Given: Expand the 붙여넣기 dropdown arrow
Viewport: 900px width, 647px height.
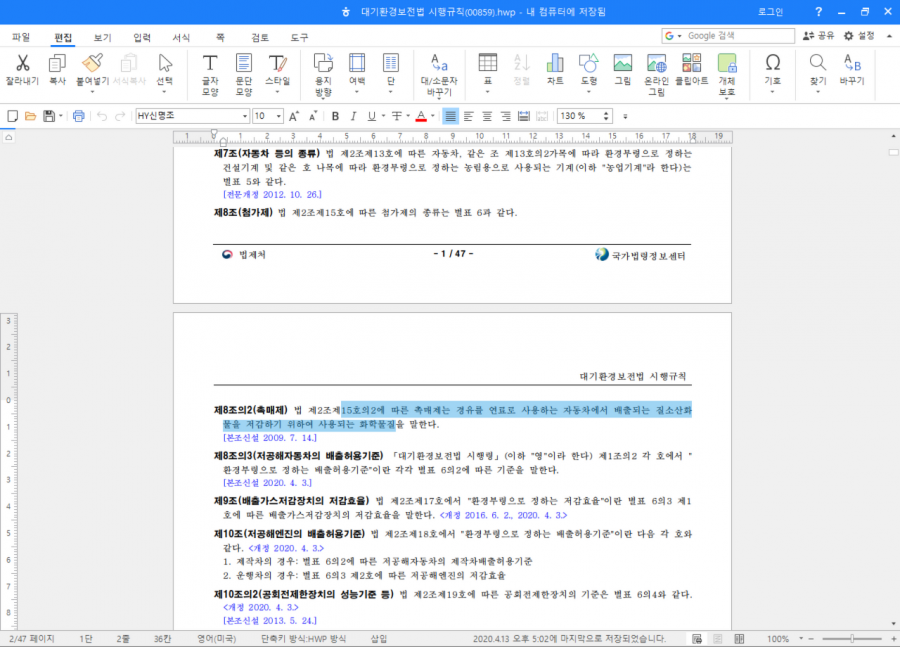Looking at the screenshot, I should click(x=92, y=92).
